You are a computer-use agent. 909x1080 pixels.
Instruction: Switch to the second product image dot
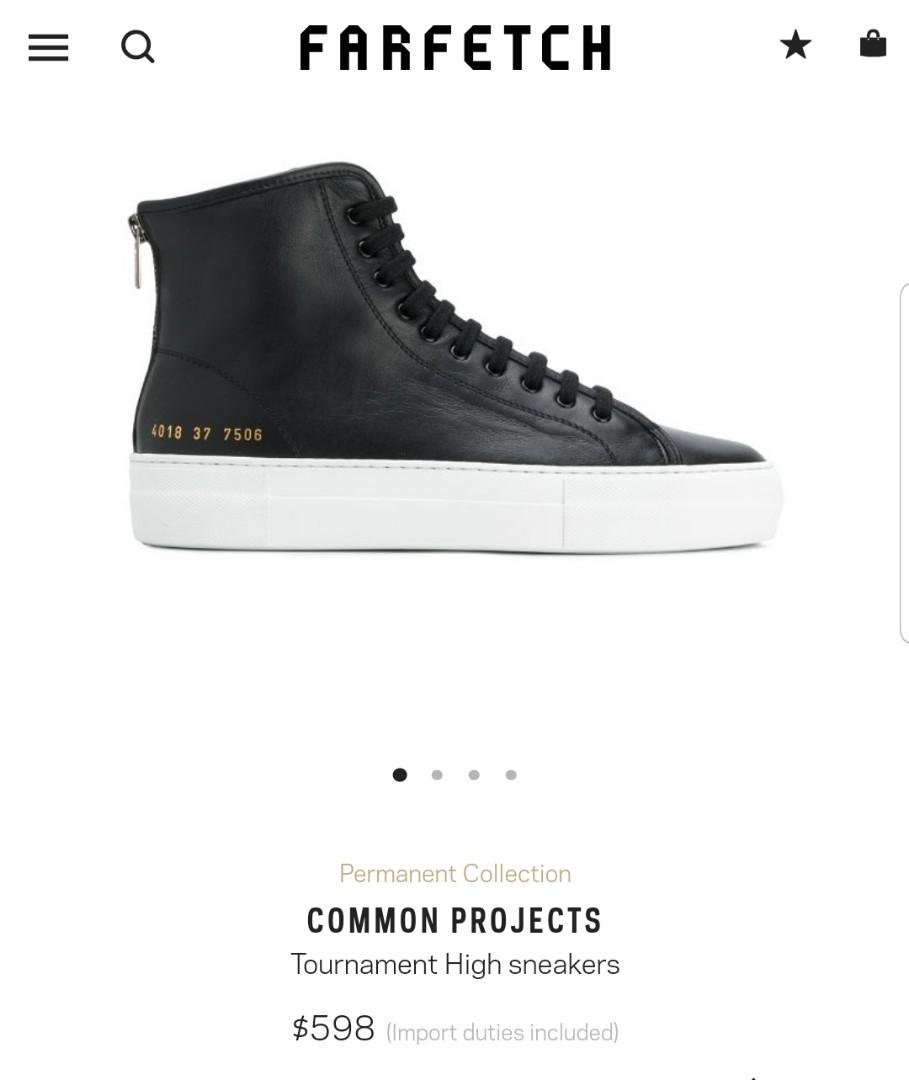pos(437,775)
